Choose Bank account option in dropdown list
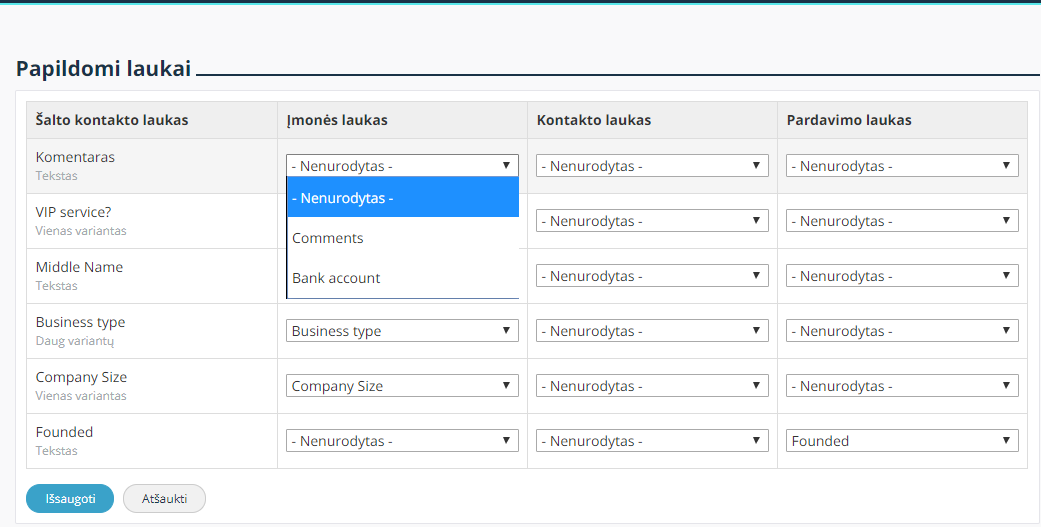The width and height of the screenshot is (1041, 527). pos(403,277)
